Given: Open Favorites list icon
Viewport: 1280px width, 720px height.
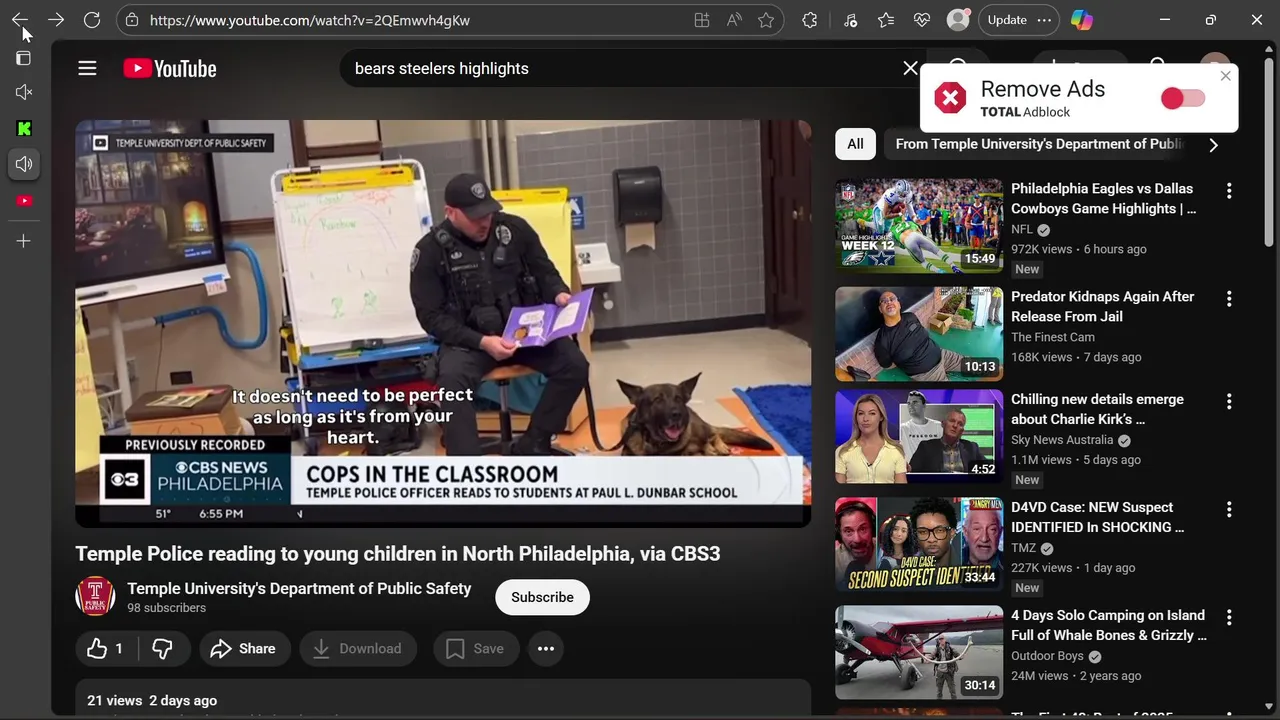Looking at the screenshot, I should coord(886,20).
